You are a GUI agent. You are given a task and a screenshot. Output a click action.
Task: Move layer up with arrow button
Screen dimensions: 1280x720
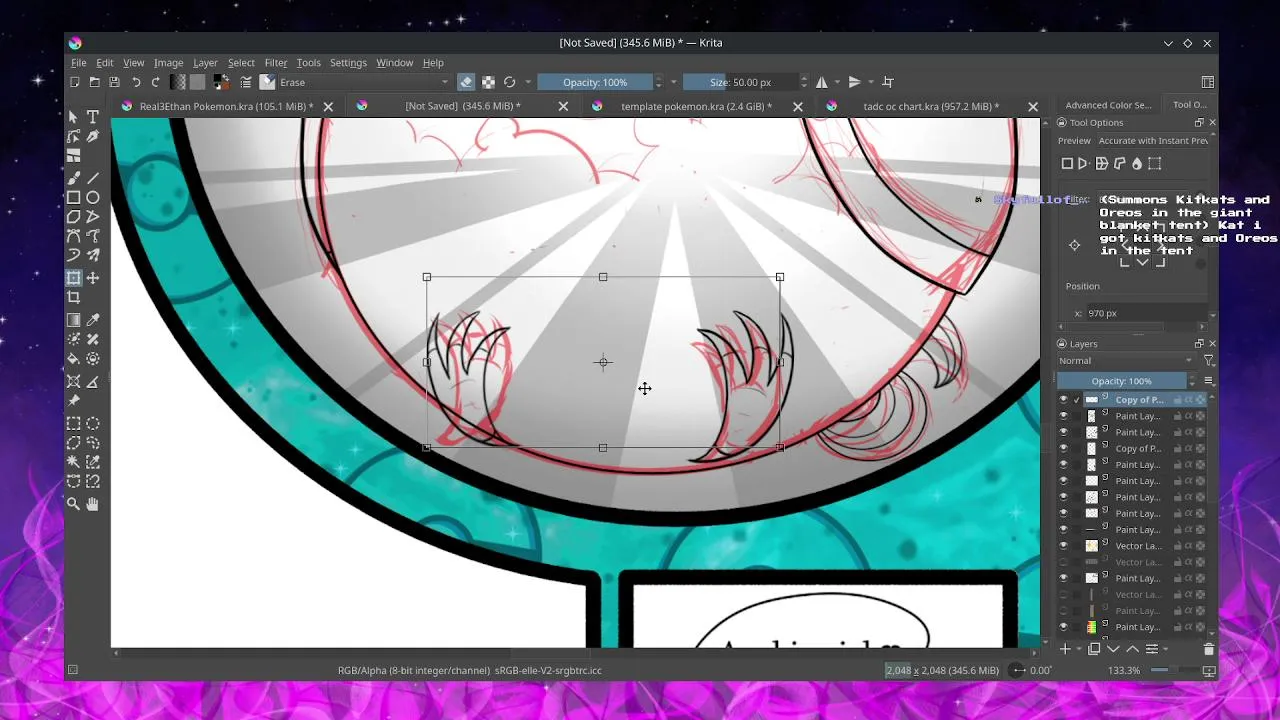(1132, 649)
